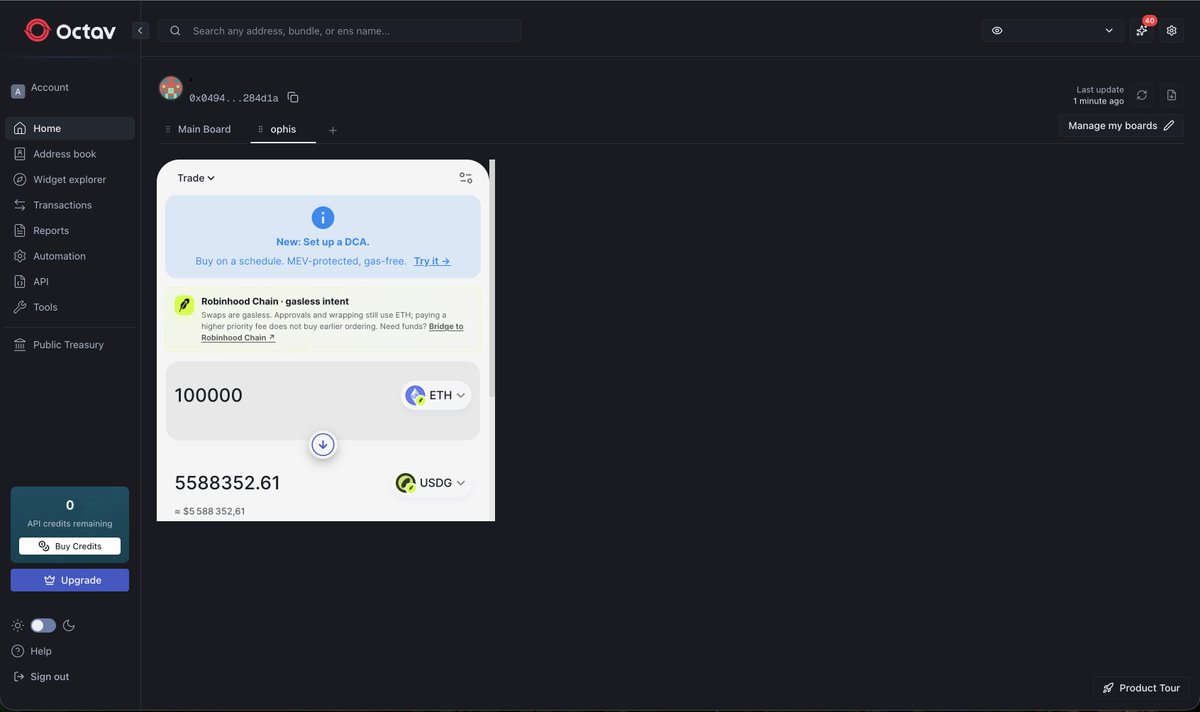The image size is (1200, 712).
Task: Click the blue info icon in the DCA banner
Action: (x=322, y=217)
